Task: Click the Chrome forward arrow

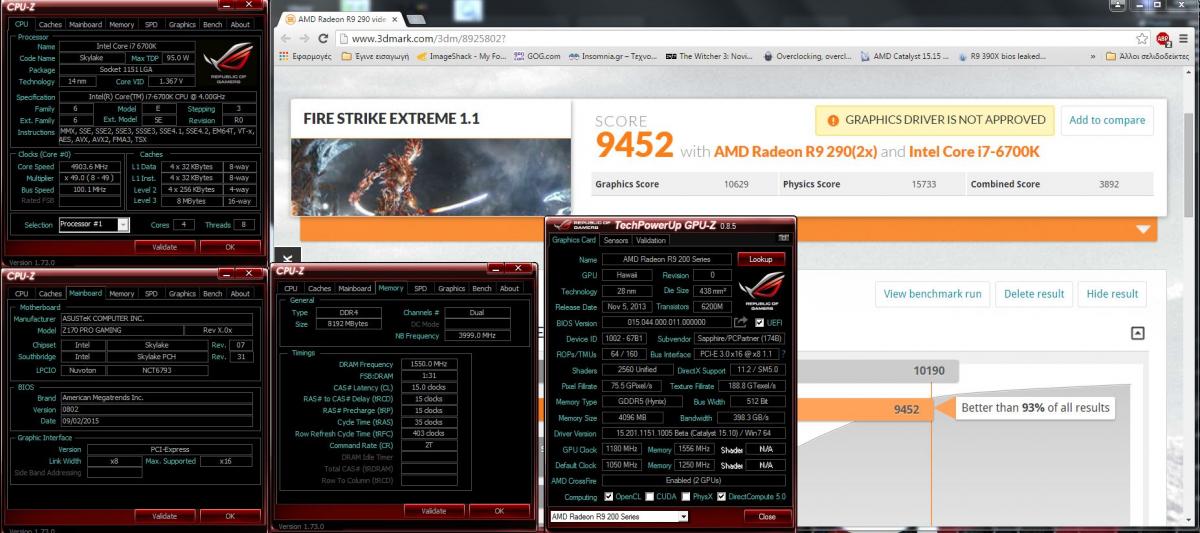Action: coord(304,38)
